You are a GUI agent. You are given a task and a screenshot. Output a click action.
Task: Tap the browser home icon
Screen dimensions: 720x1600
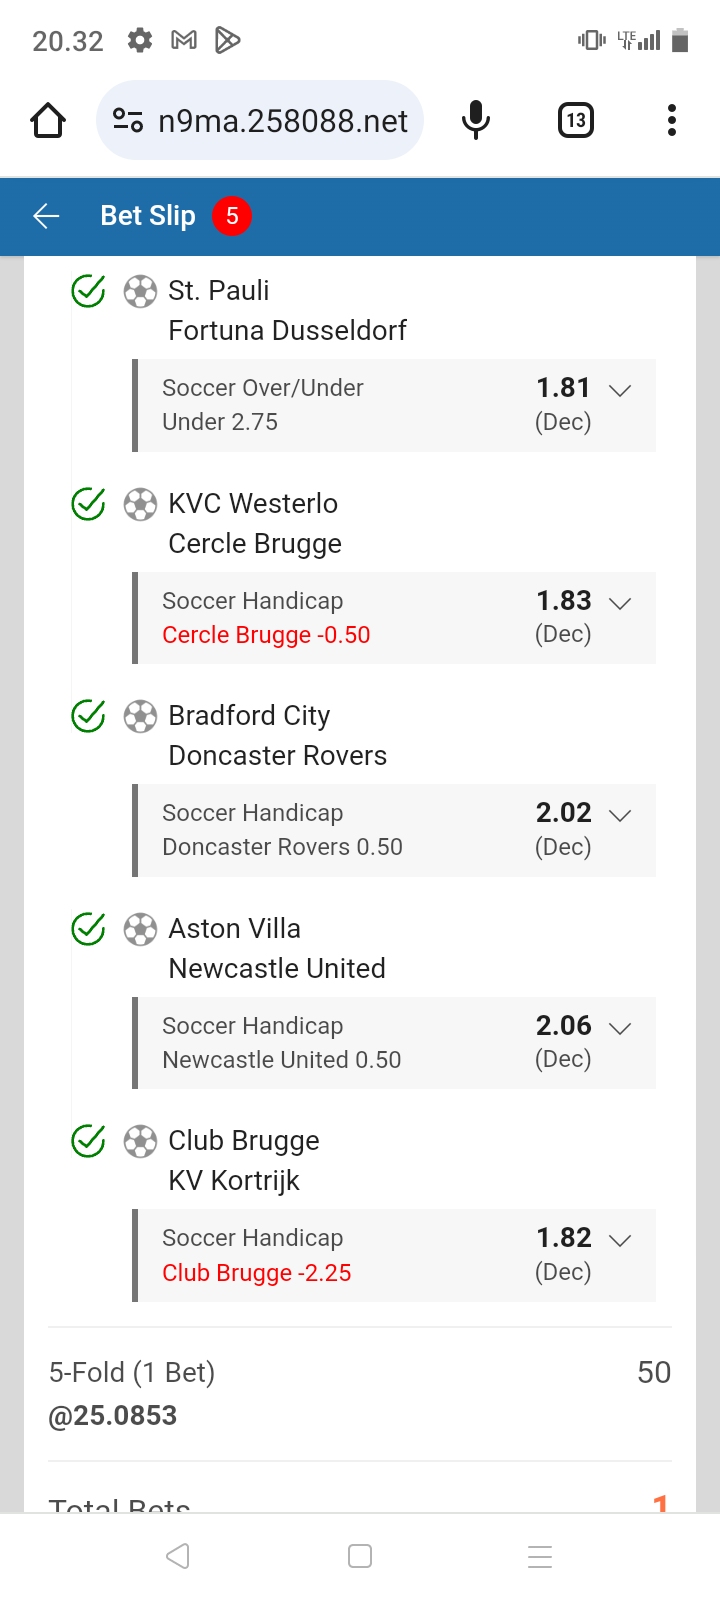tap(48, 121)
